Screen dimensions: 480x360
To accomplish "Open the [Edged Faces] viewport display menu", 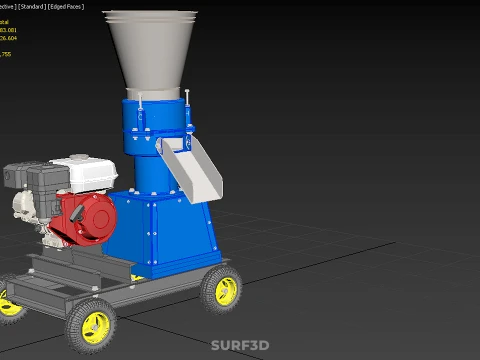I will (66, 7).
